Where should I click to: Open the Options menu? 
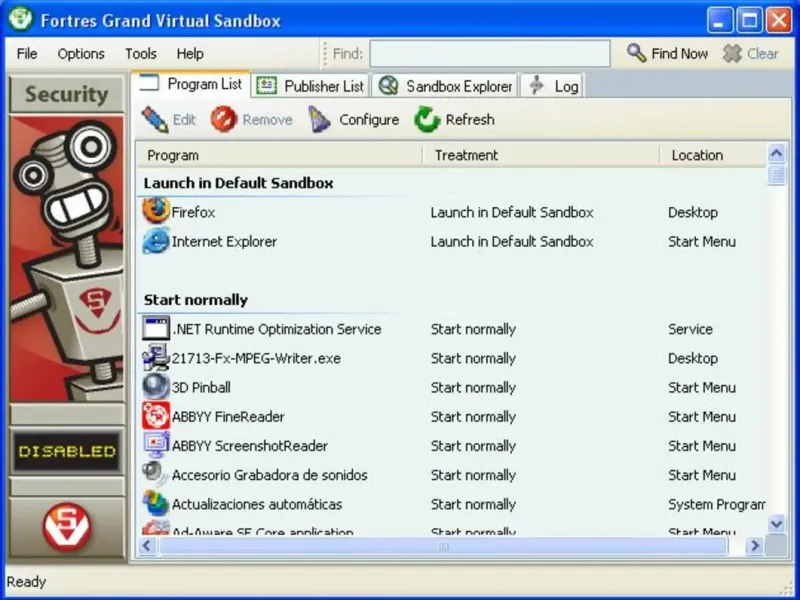pos(81,54)
